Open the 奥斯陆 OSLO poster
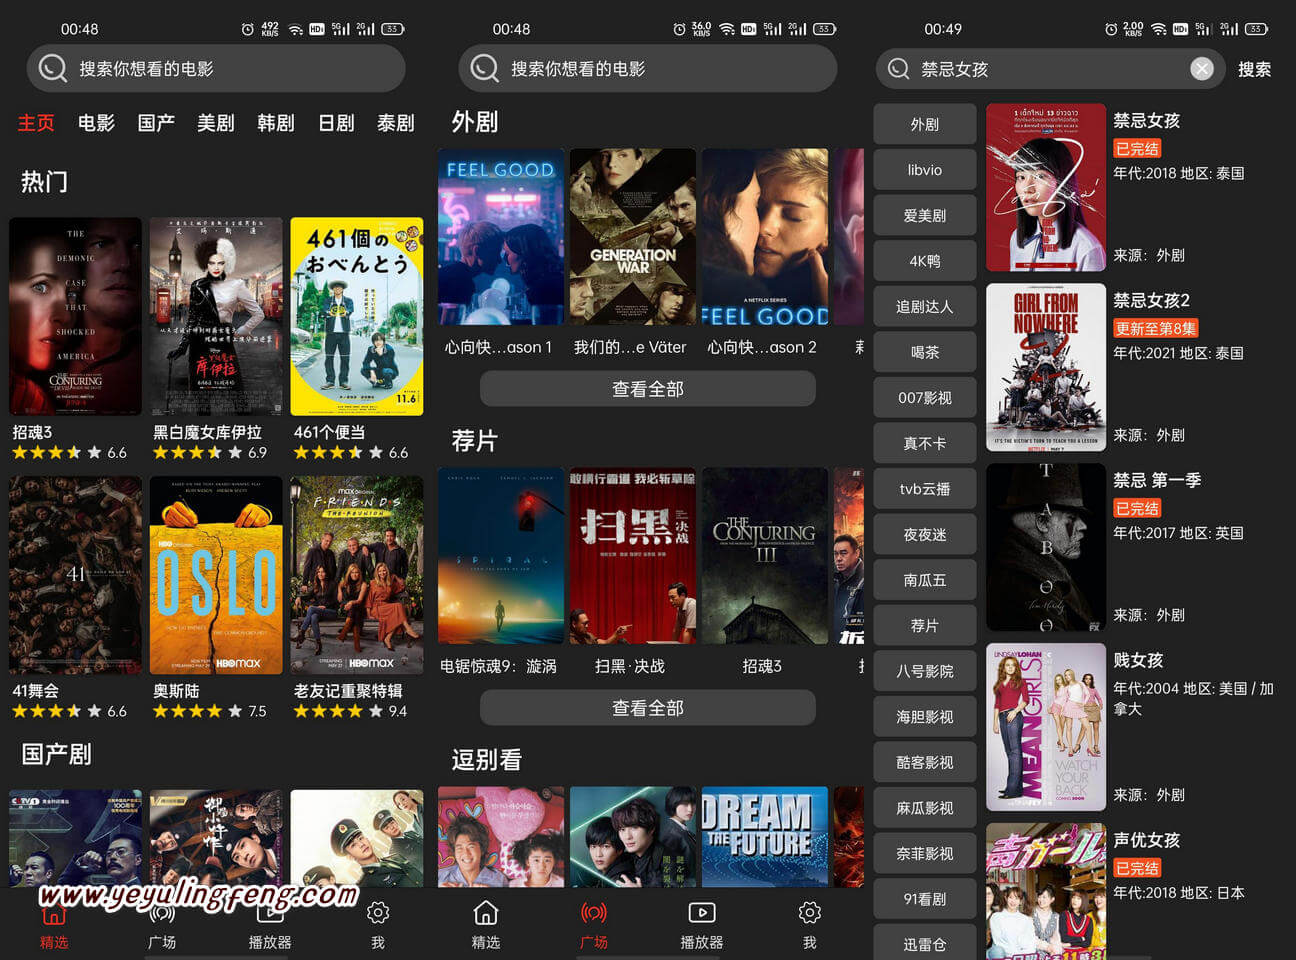The image size is (1296, 960). click(216, 575)
